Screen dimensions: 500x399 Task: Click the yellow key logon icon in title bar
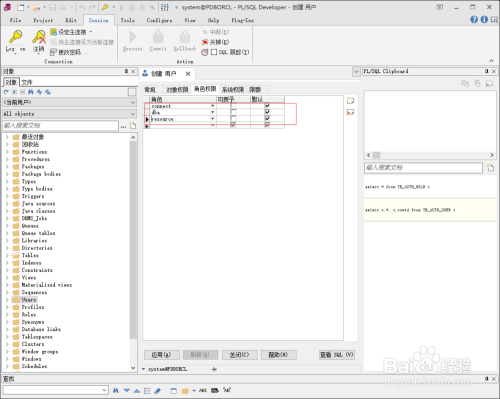point(105,7)
